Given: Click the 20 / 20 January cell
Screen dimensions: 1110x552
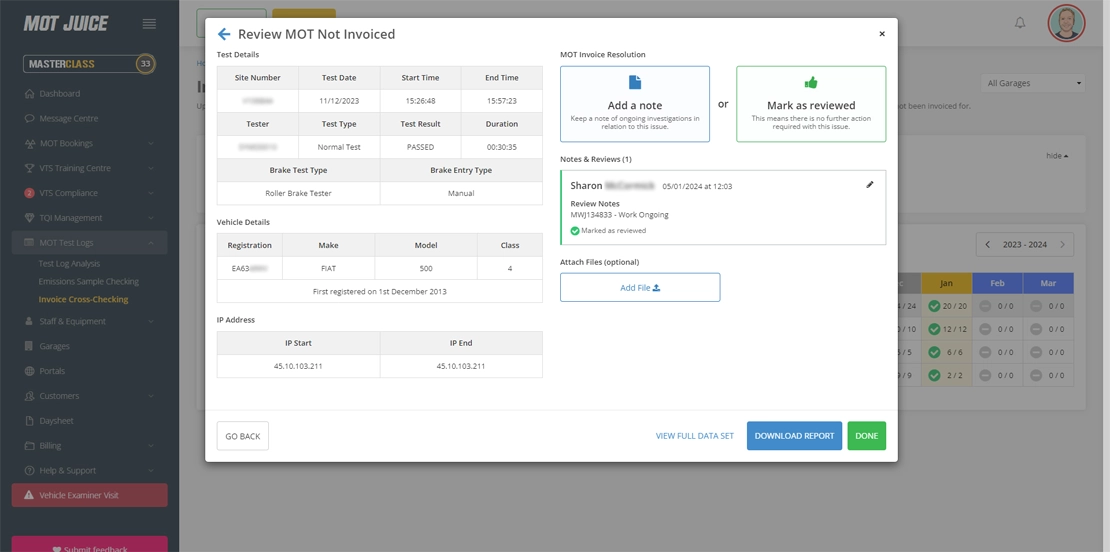Looking at the screenshot, I should (946, 306).
